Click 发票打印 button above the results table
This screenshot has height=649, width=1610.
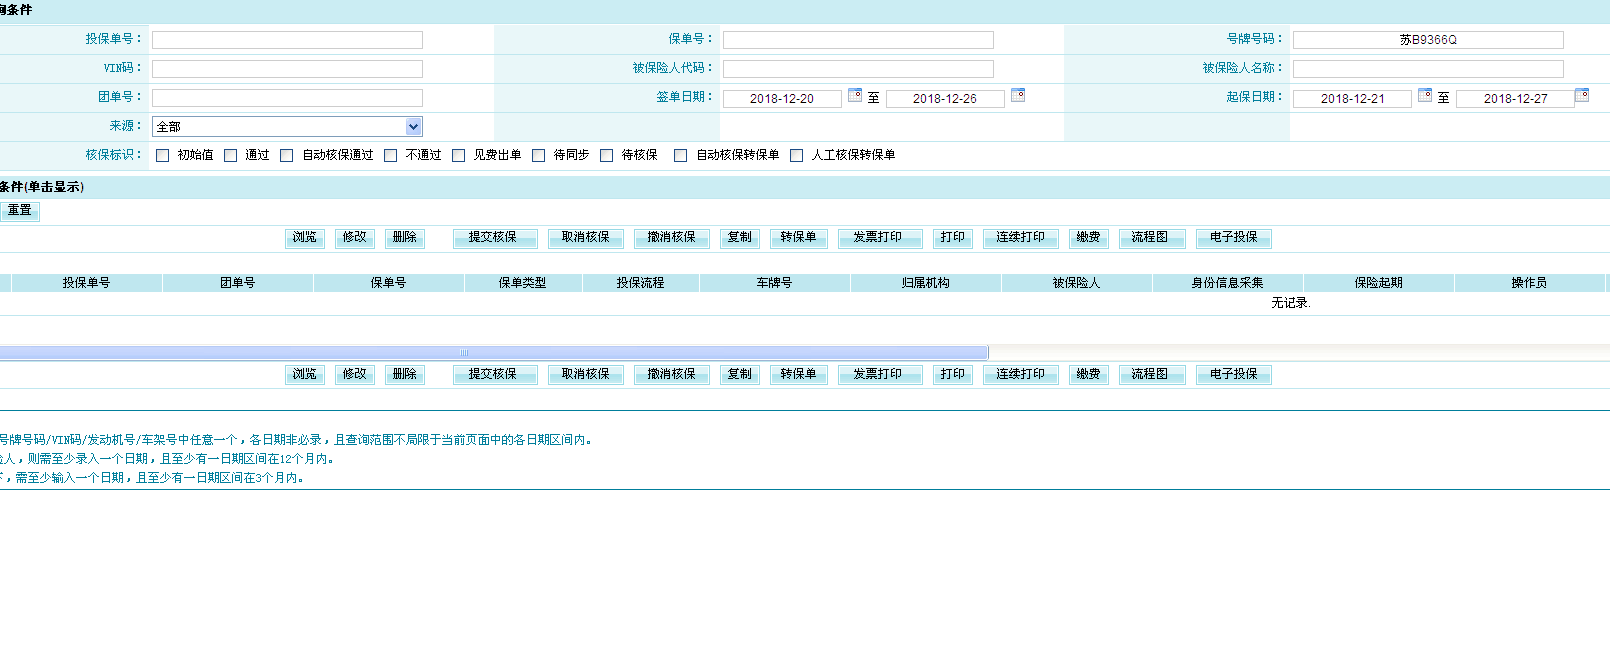(x=878, y=238)
